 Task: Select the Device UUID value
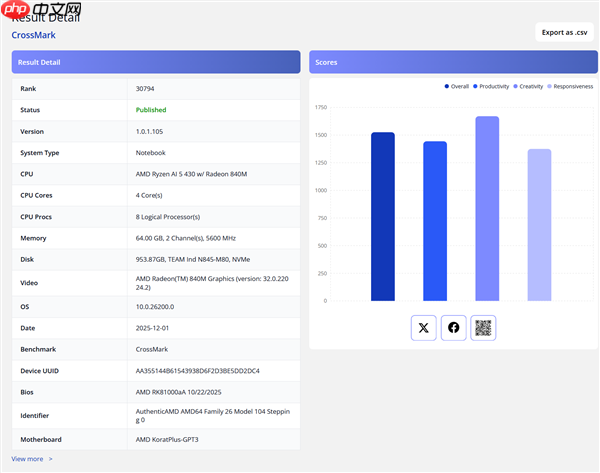[x=197, y=371]
